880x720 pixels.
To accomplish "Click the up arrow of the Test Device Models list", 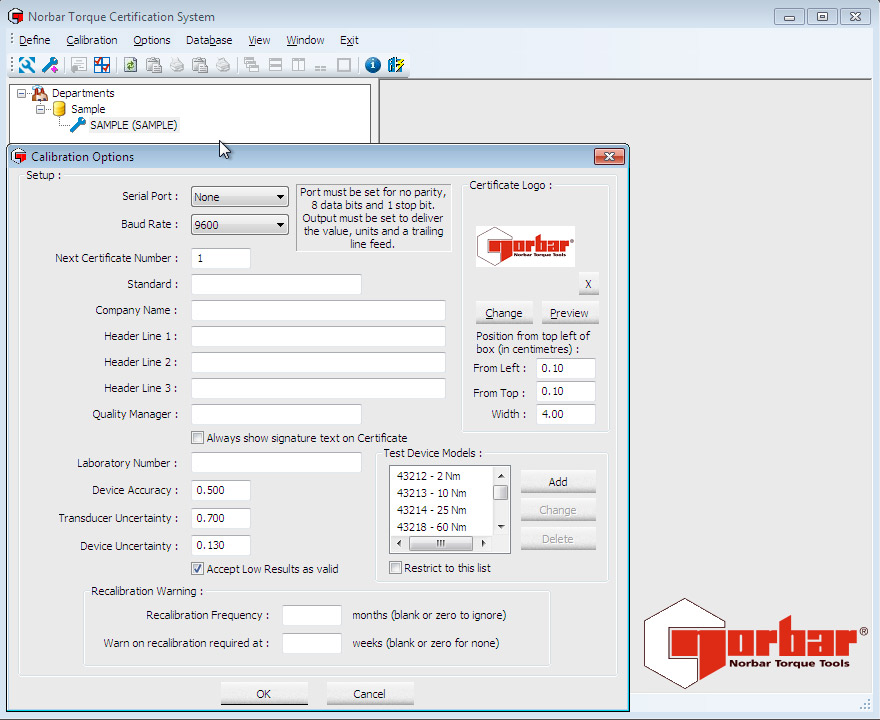I will [501, 476].
